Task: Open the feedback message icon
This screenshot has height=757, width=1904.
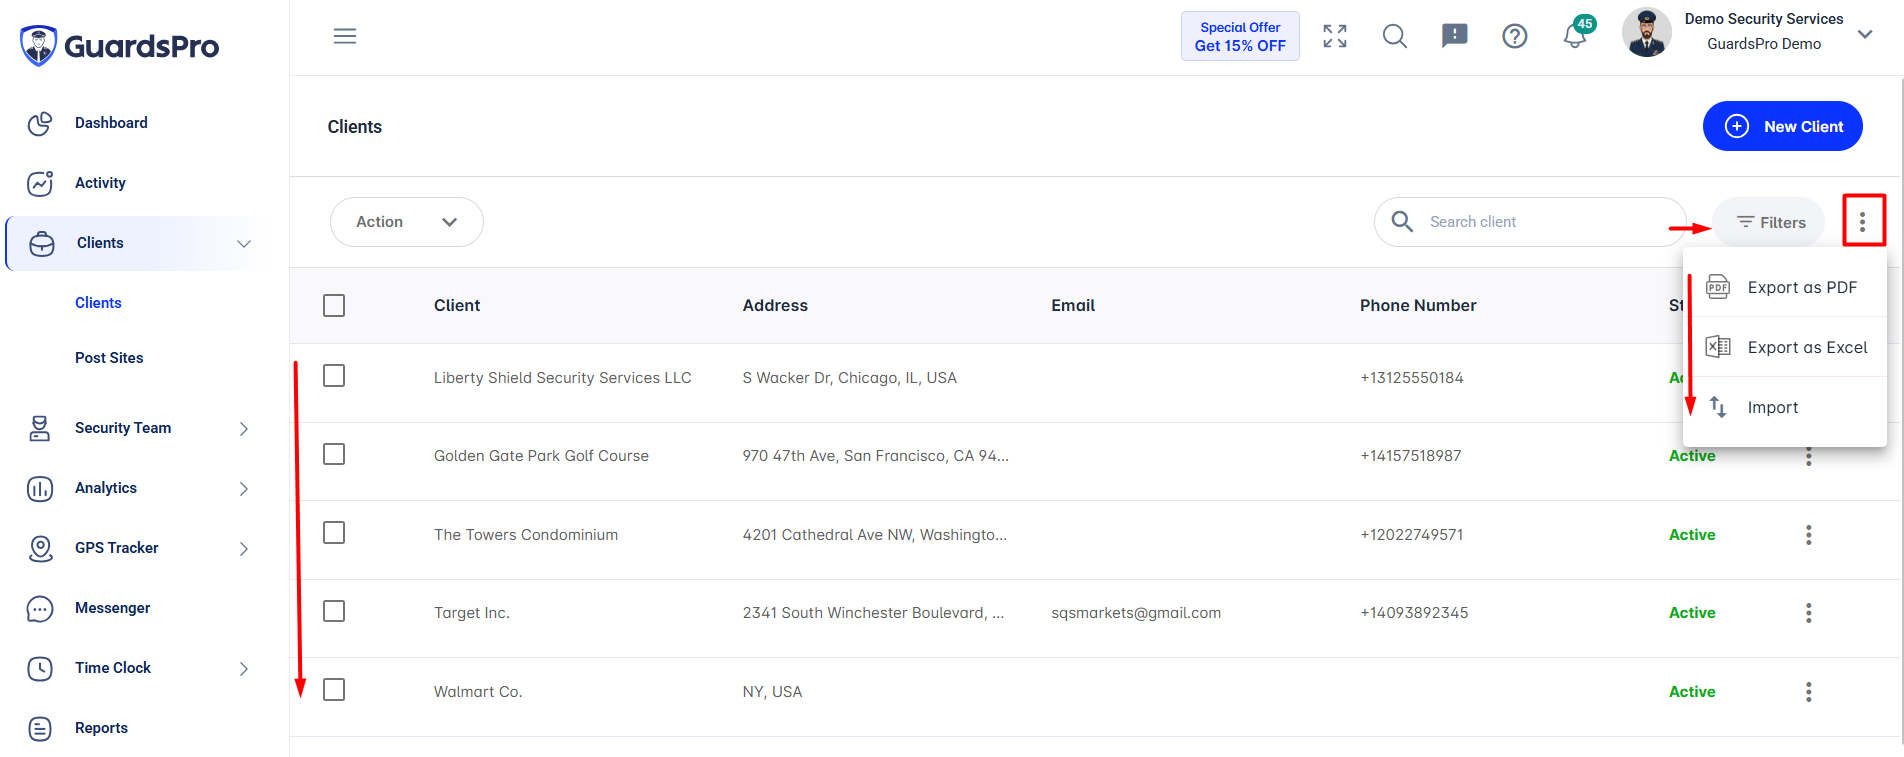Action: [1455, 37]
